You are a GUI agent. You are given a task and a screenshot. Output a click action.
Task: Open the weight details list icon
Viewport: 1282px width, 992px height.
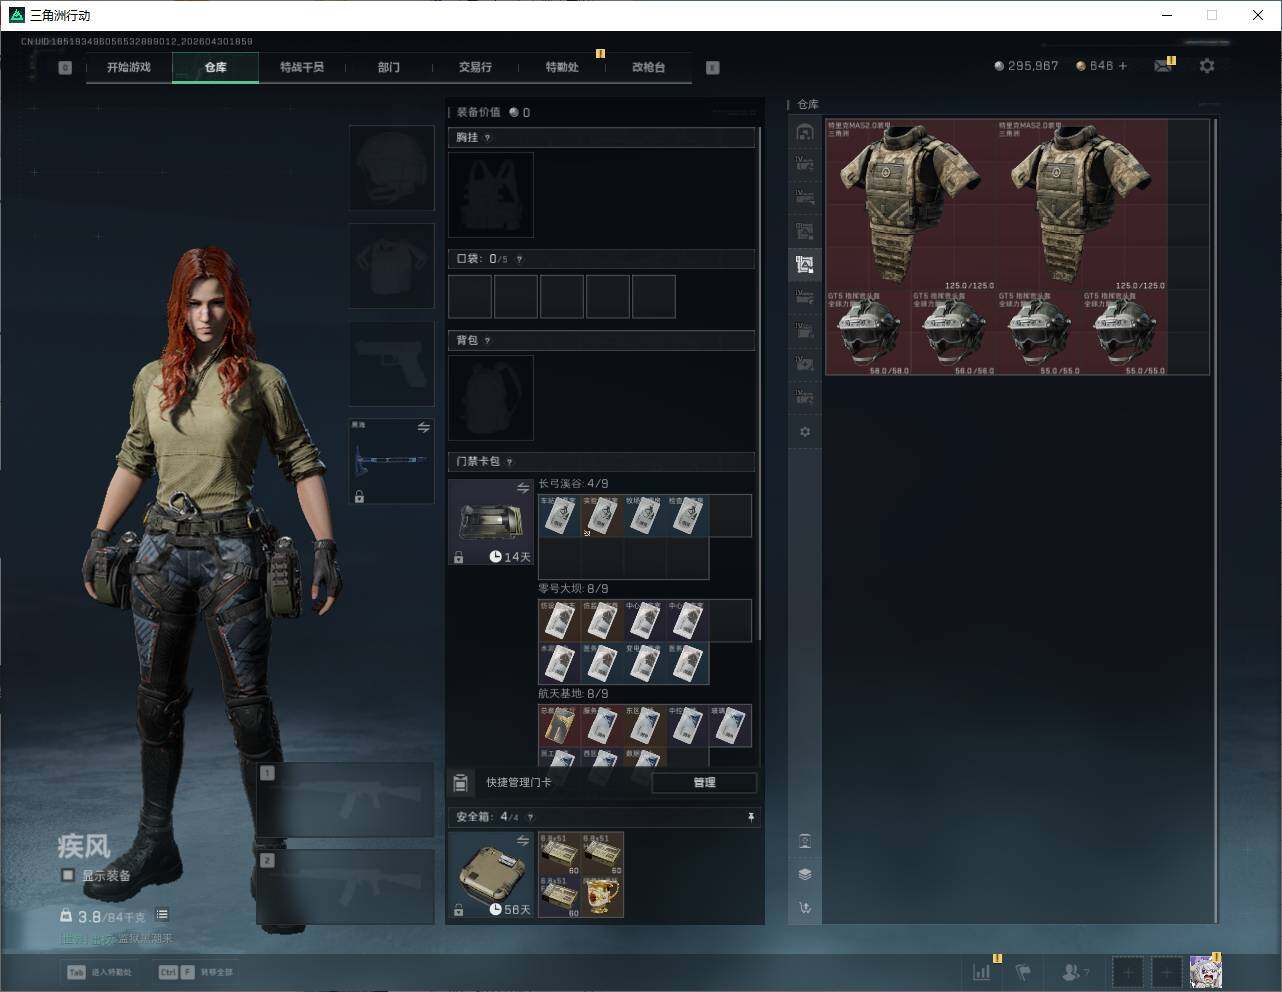(162, 915)
